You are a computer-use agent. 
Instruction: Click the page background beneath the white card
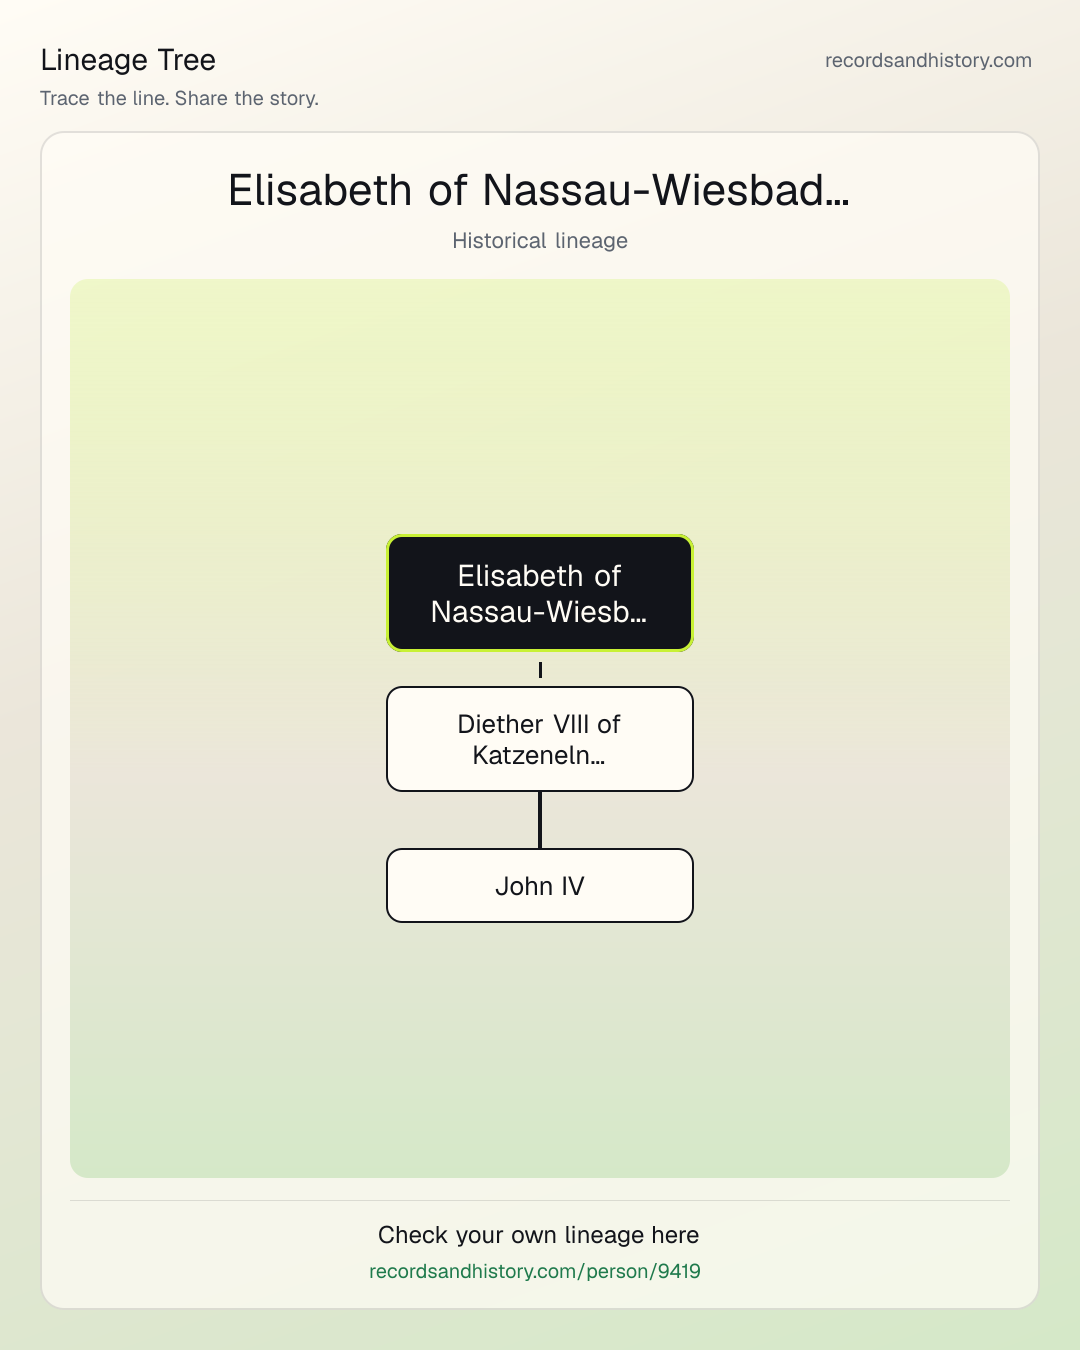click(540, 1330)
